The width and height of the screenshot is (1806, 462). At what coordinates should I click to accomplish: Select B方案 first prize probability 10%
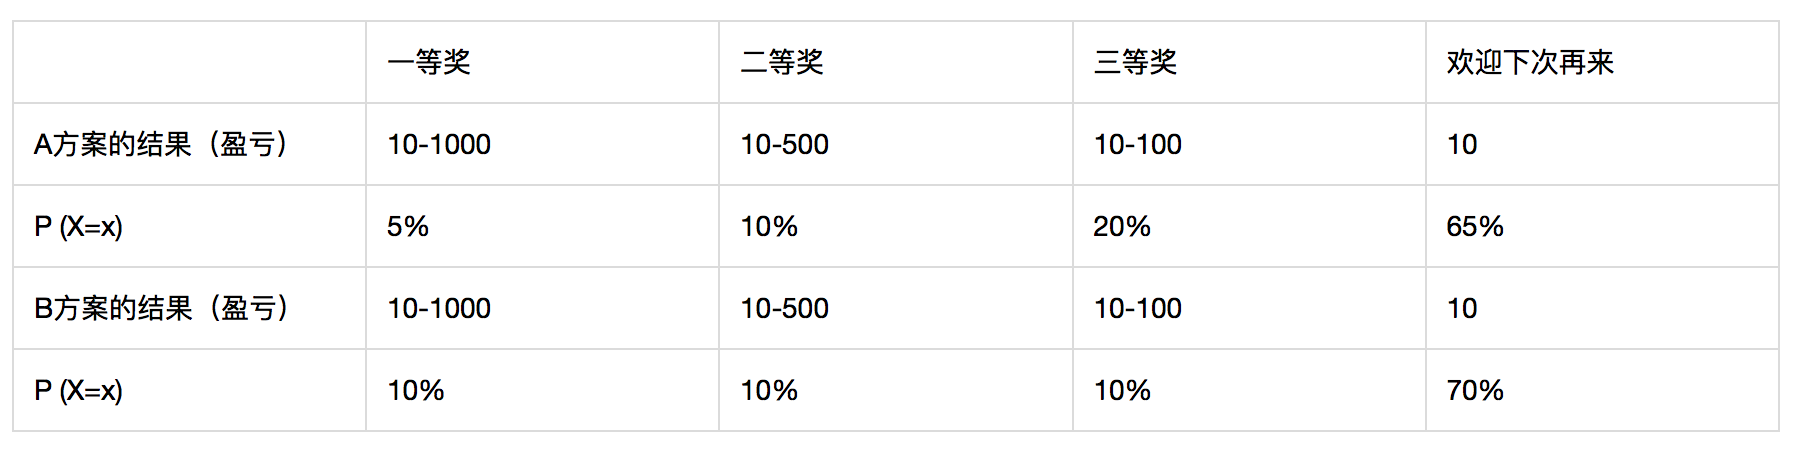coord(416,390)
